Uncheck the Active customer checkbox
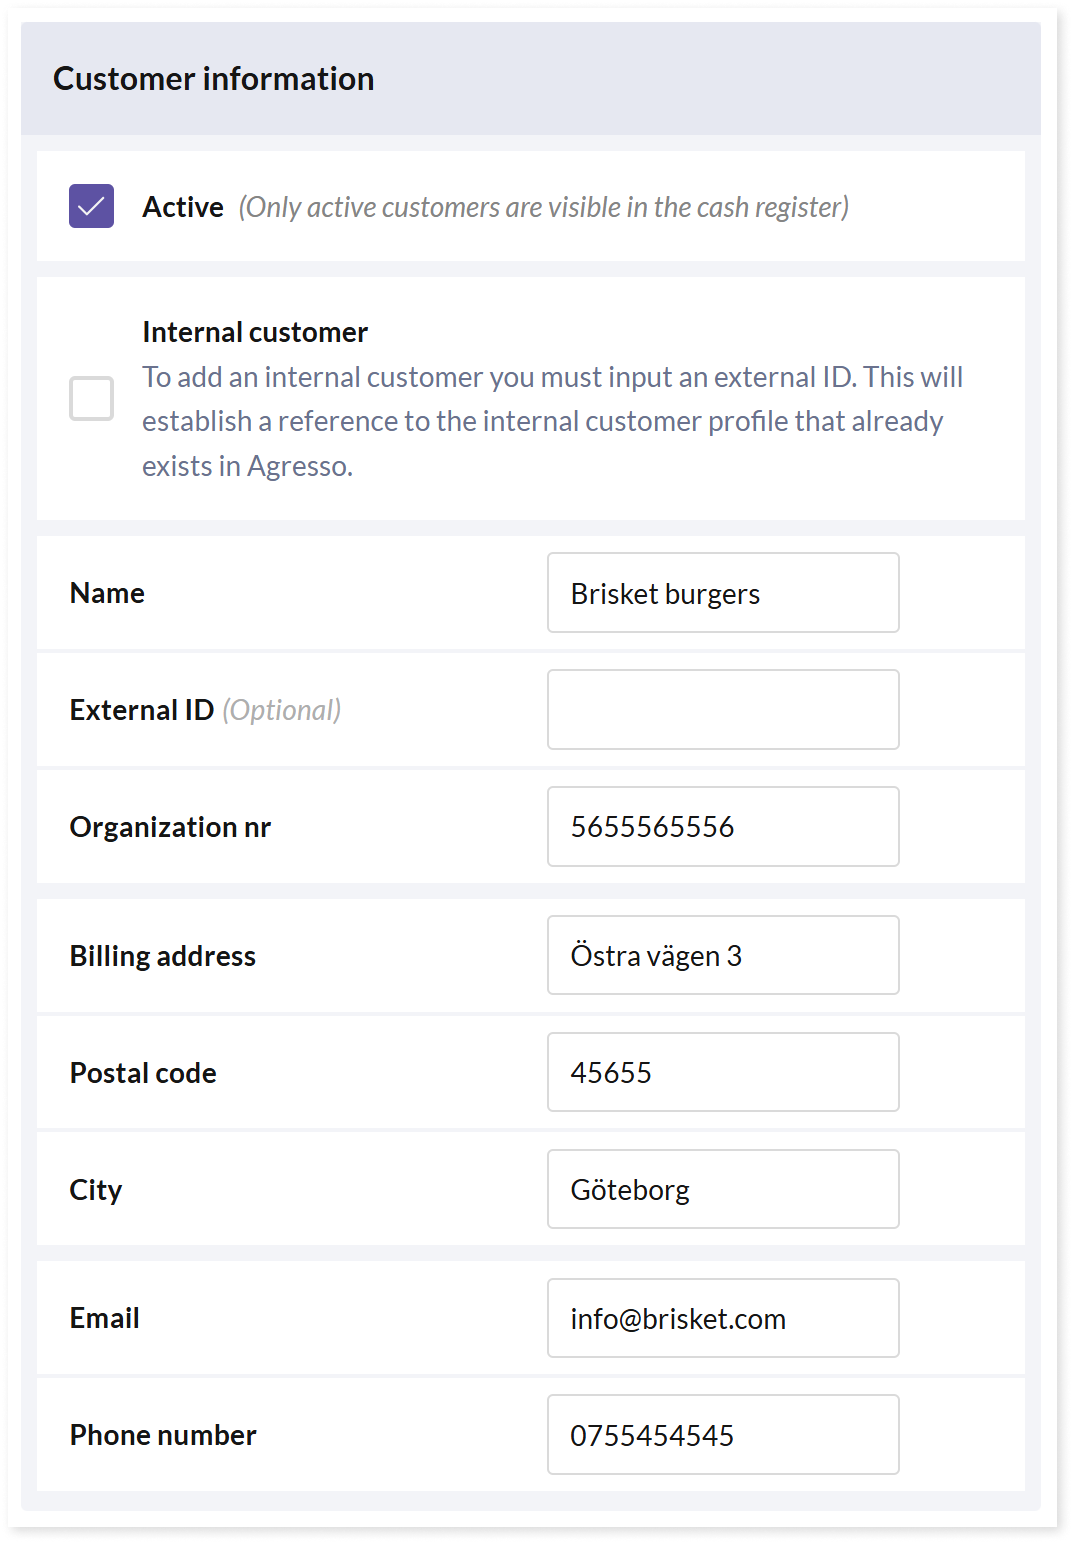The height and width of the screenshot is (1543, 1073). point(91,206)
